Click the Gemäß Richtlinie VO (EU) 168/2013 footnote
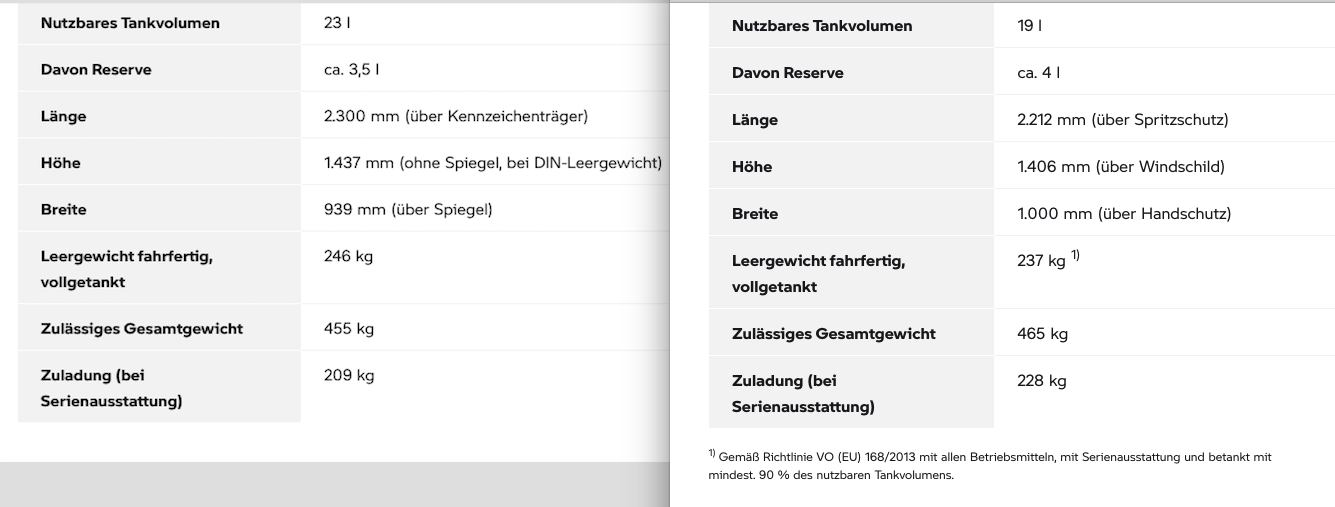1335x507 pixels. pos(989,465)
